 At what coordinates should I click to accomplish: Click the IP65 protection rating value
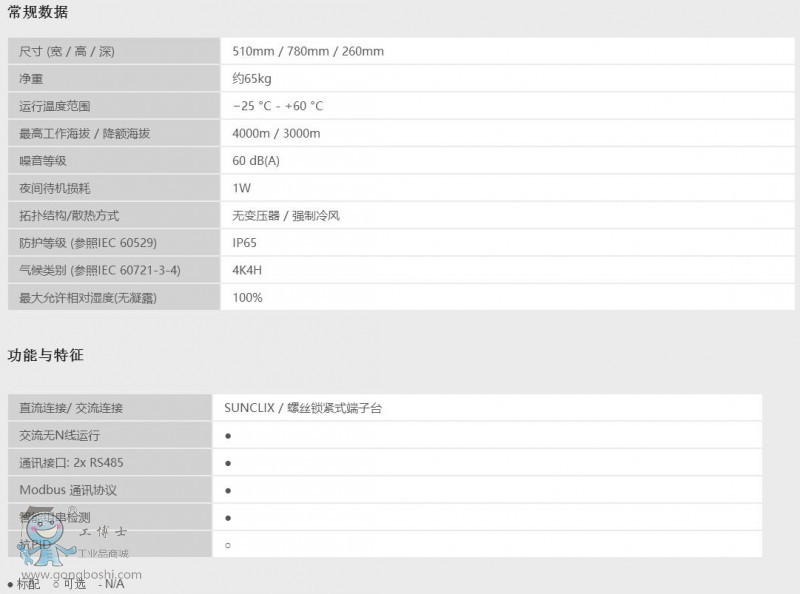245,243
